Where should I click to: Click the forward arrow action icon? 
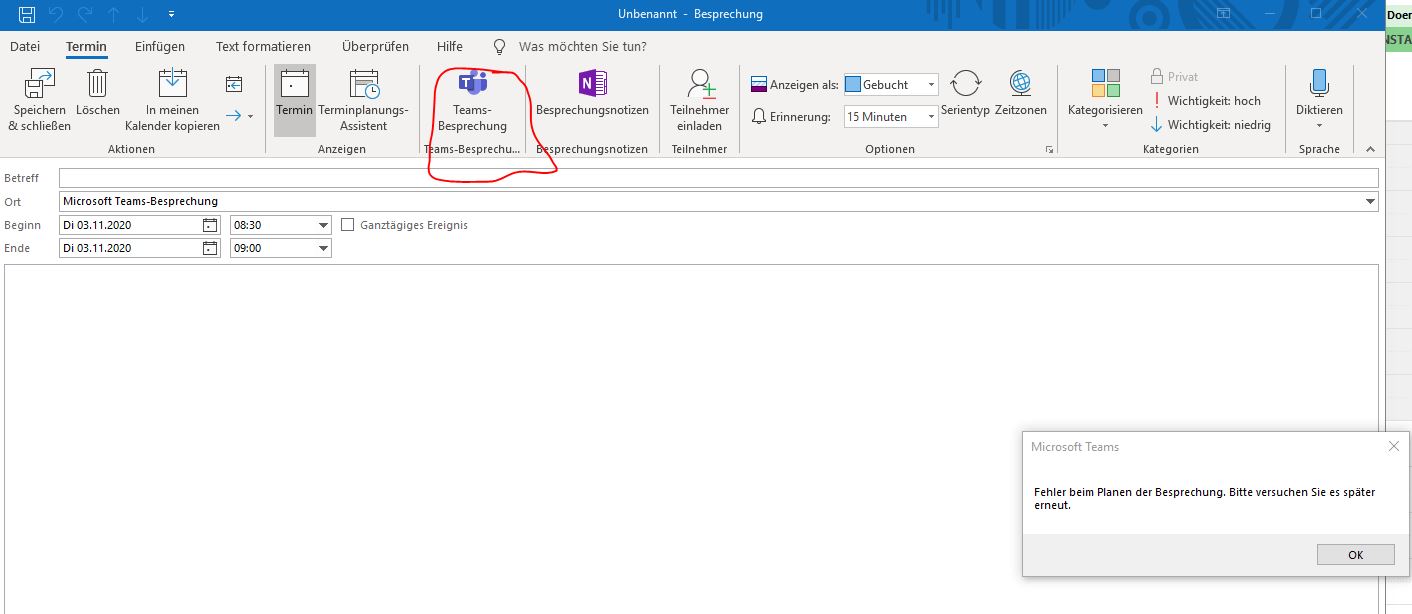(233, 116)
